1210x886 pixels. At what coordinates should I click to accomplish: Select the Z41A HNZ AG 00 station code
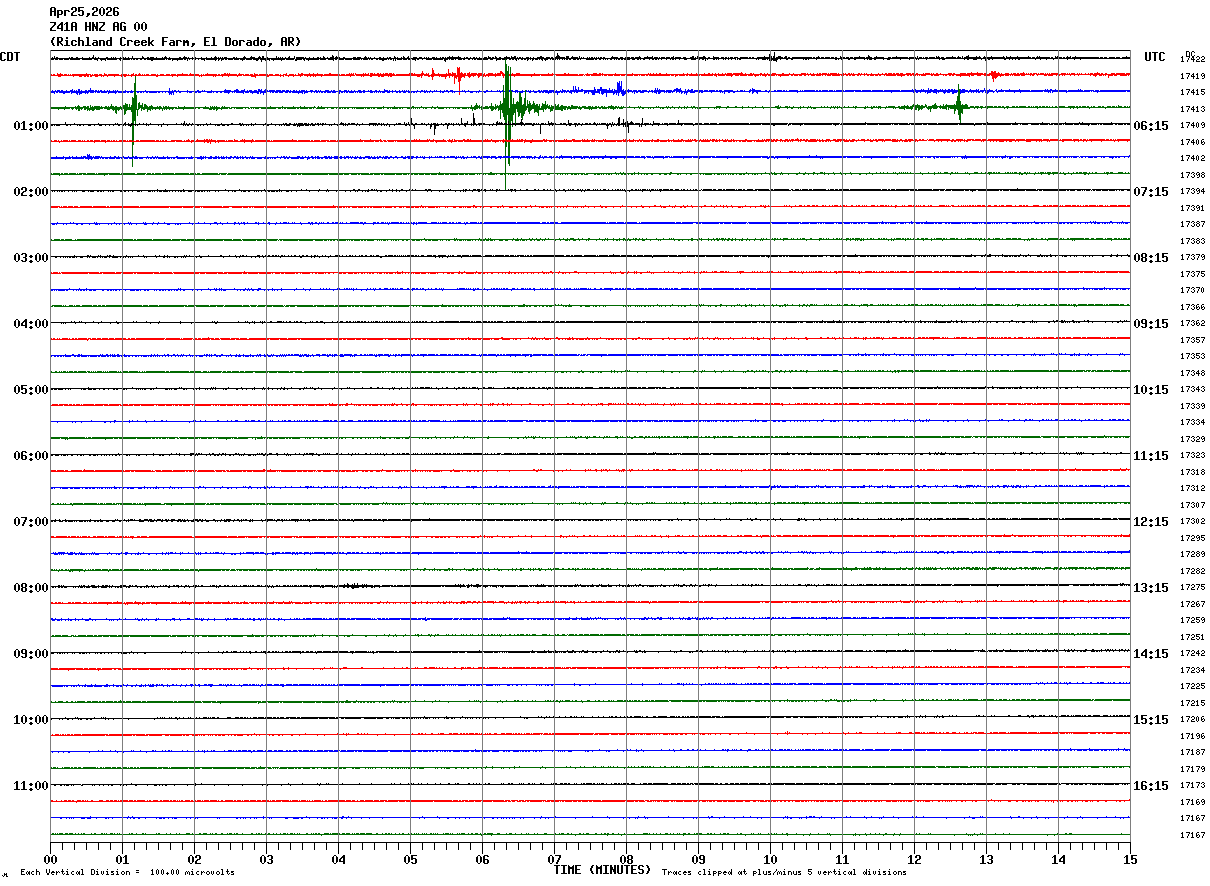pyautogui.click(x=98, y=27)
